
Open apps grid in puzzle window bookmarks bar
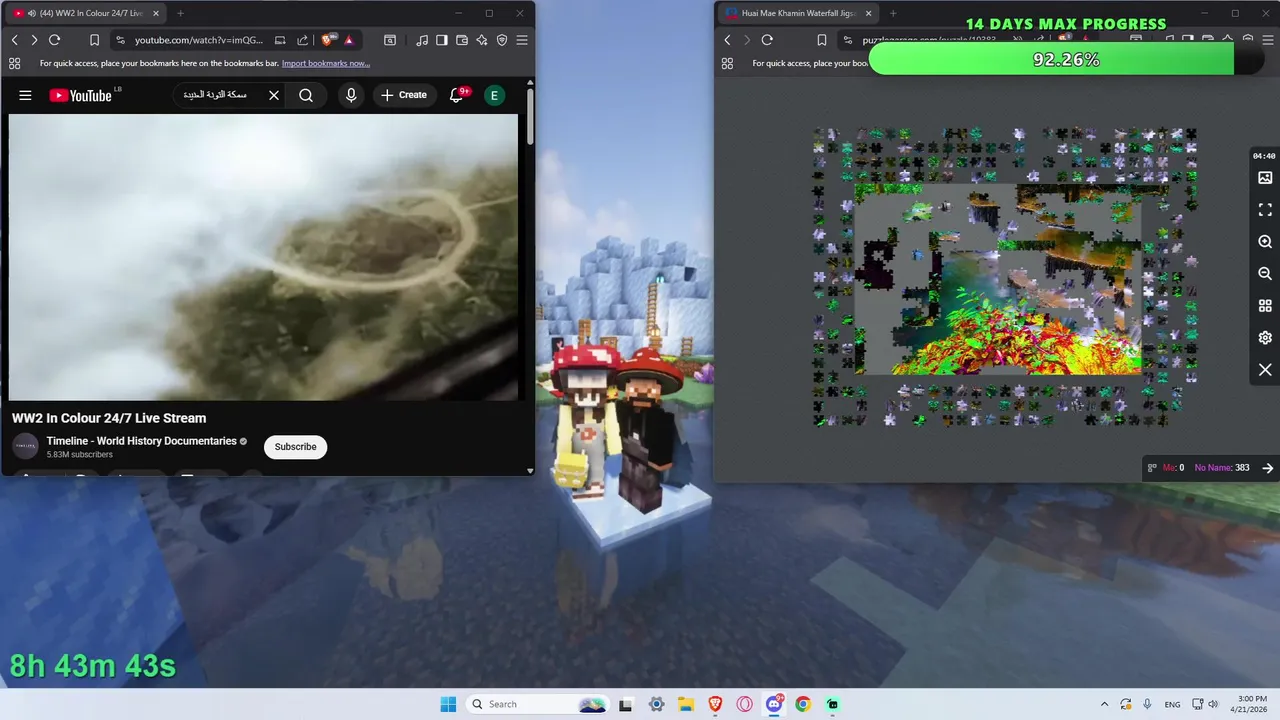(727, 63)
